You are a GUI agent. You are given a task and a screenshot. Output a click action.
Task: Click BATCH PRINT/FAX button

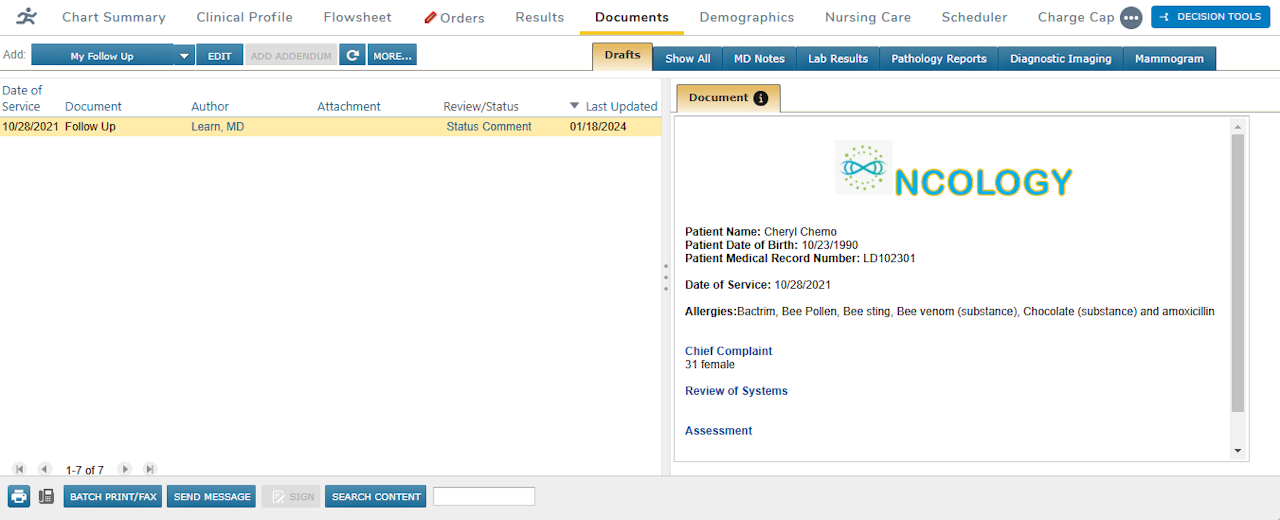click(113, 496)
